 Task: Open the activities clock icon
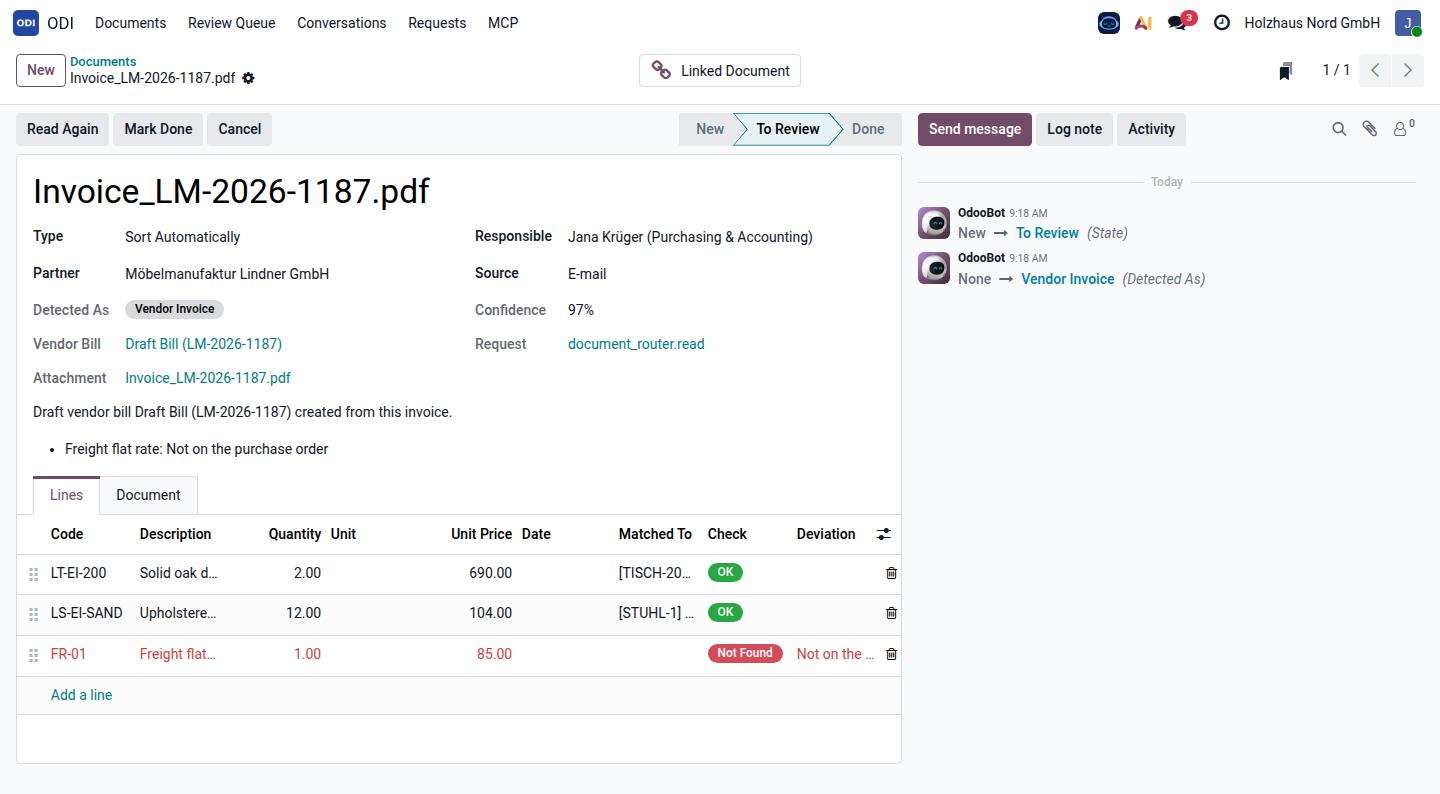tap(1222, 22)
